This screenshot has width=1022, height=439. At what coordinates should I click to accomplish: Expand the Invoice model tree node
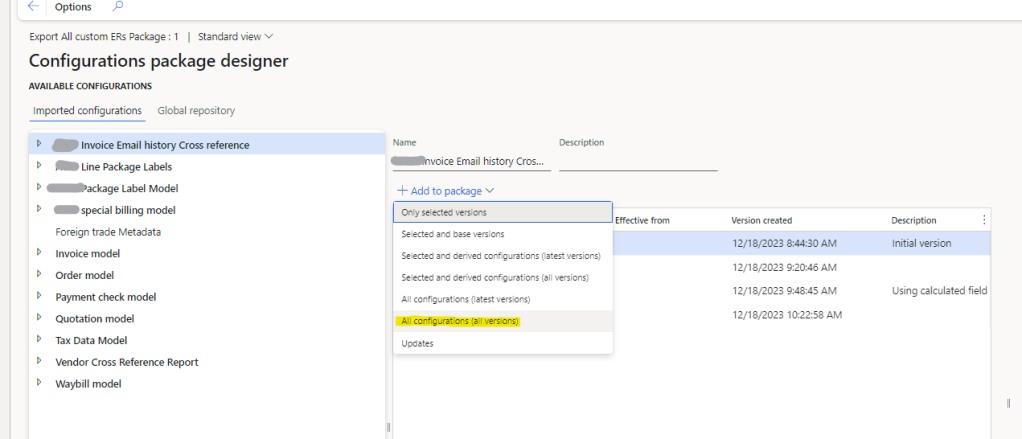click(x=39, y=253)
